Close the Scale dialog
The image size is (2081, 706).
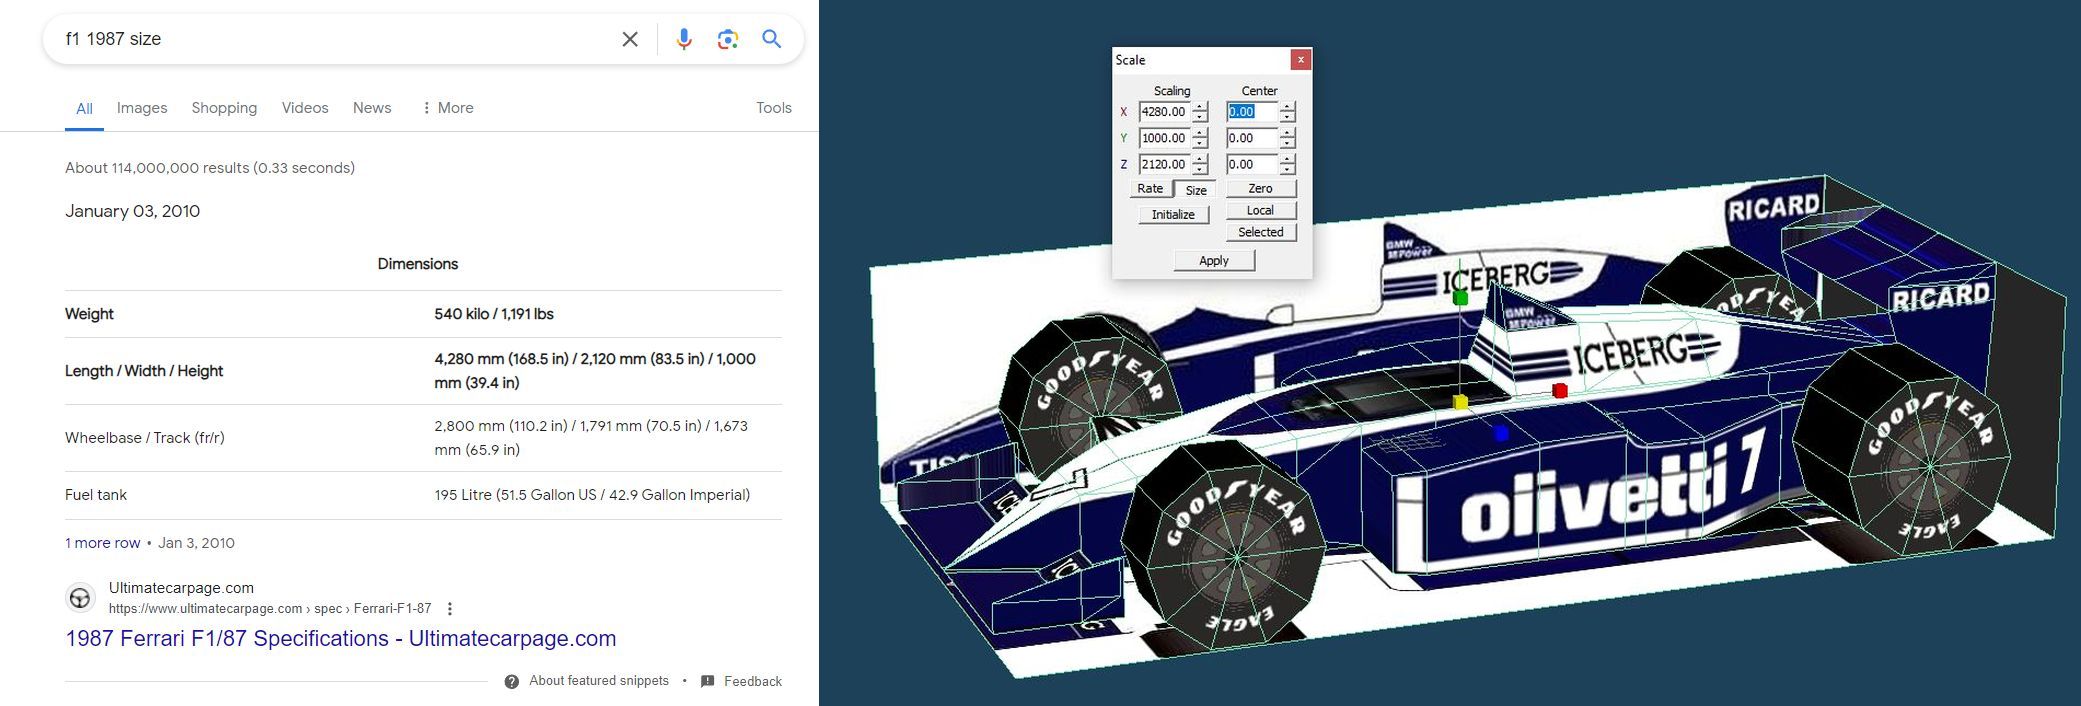pos(1300,60)
